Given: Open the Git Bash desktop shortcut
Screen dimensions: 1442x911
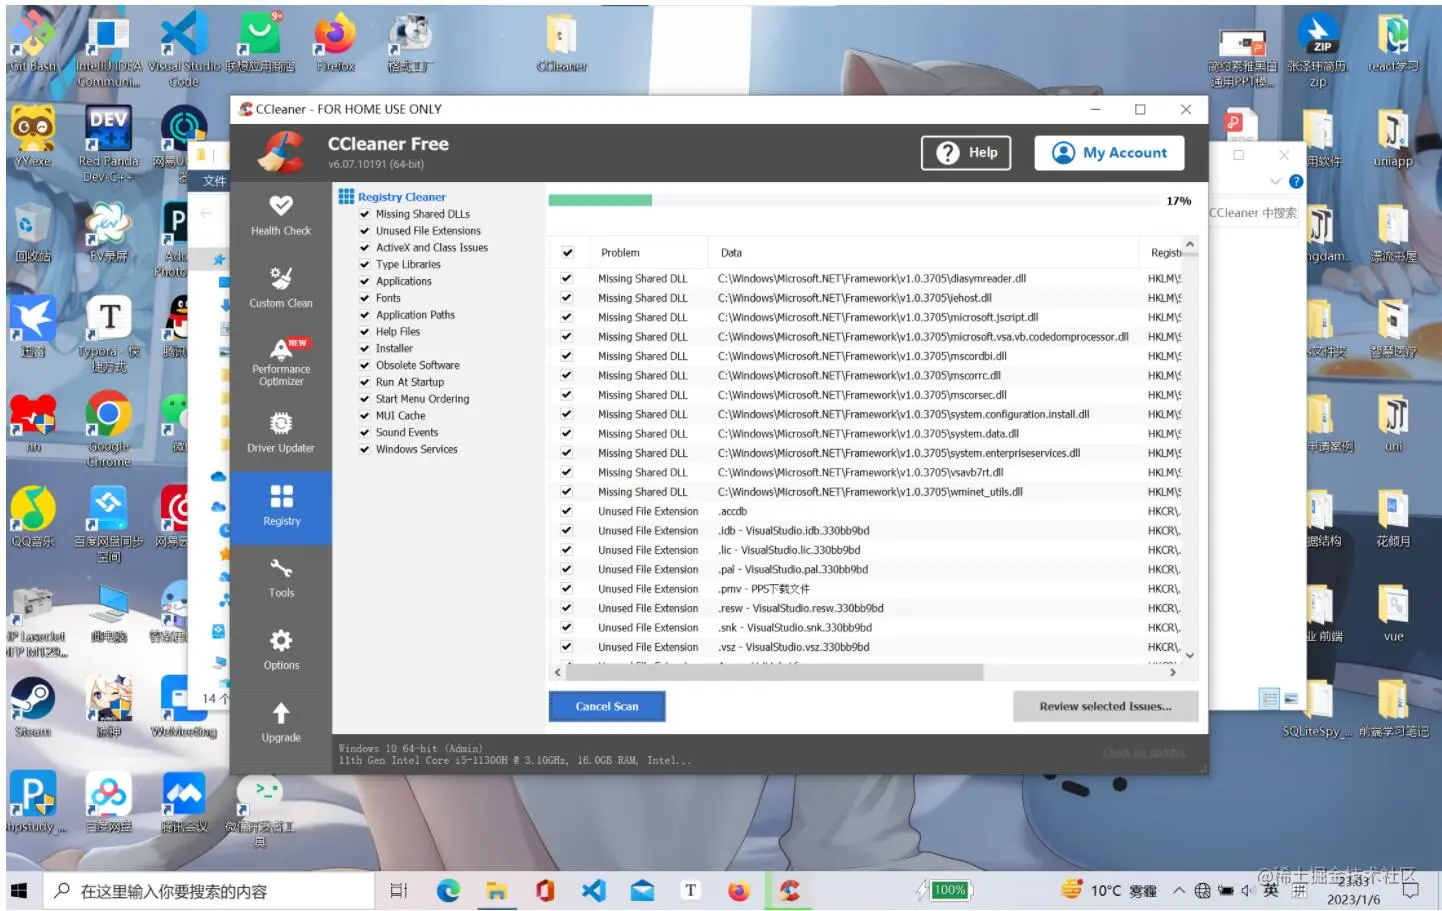Looking at the screenshot, I should tap(33, 43).
